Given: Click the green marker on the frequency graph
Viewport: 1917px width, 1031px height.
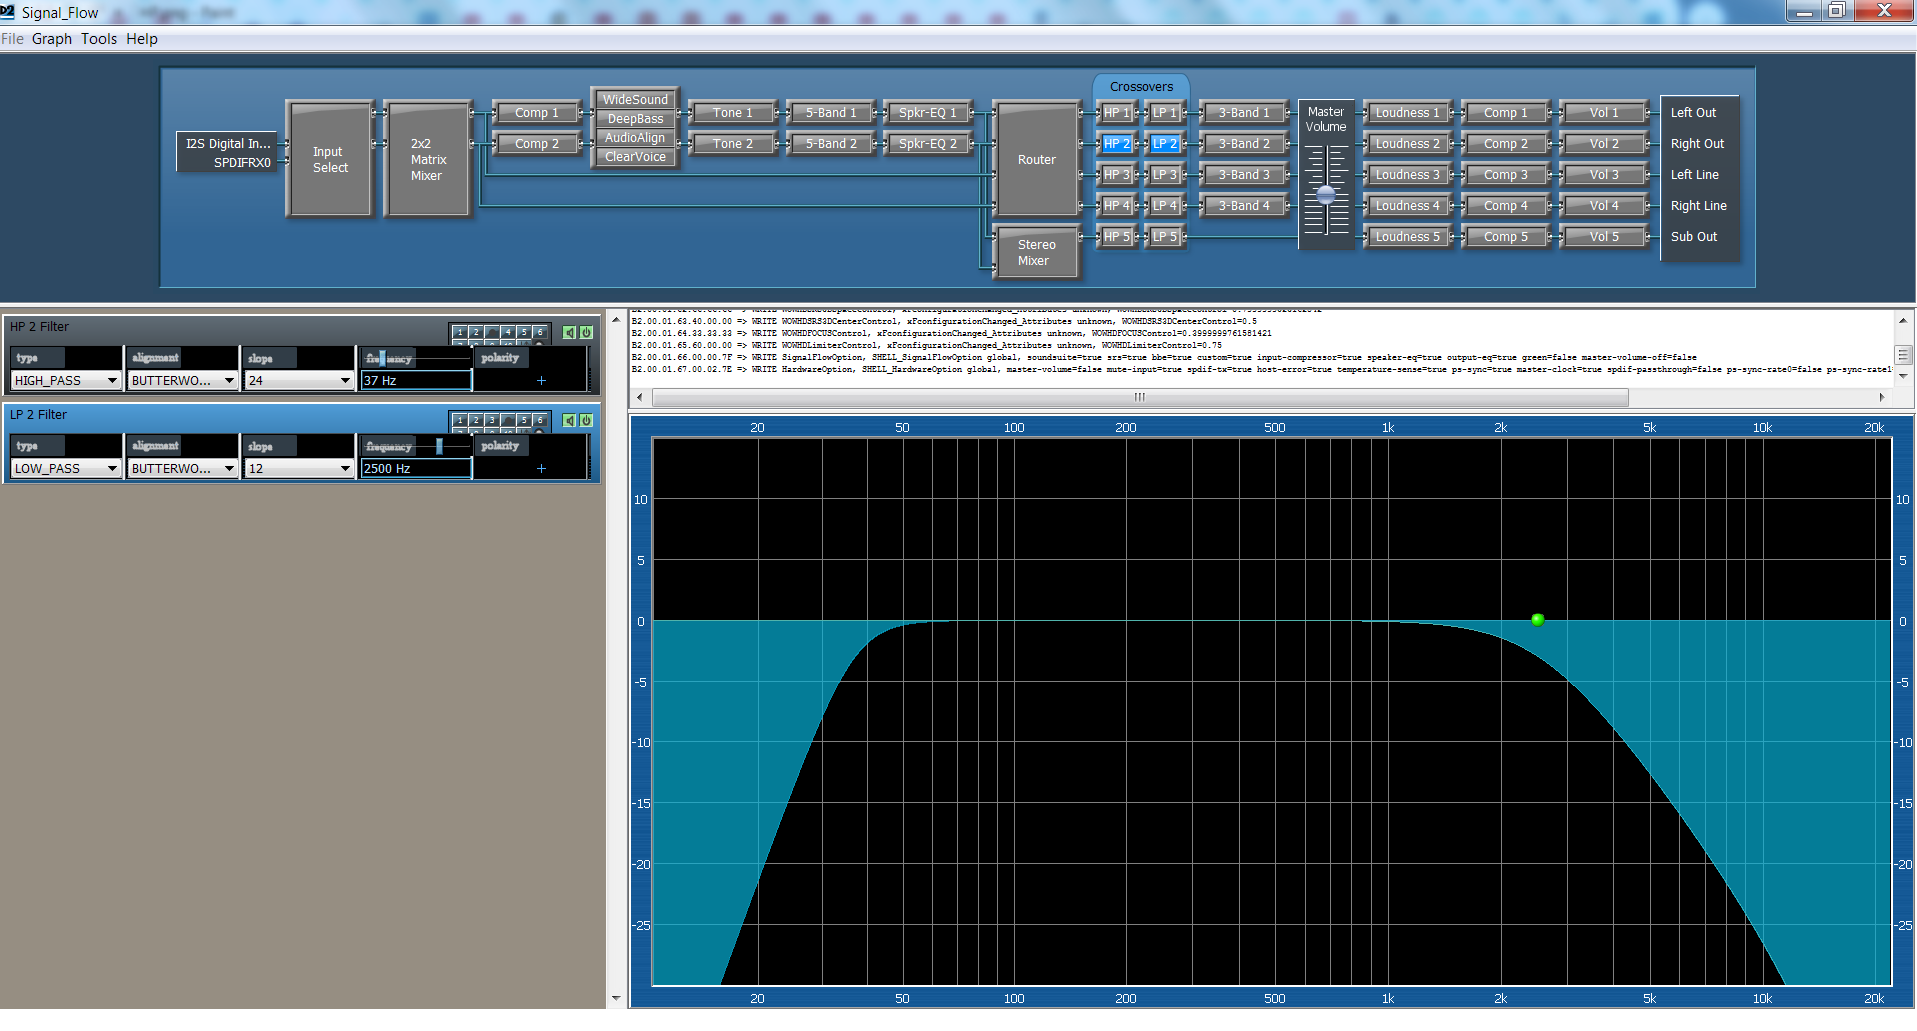Looking at the screenshot, I should (1537, 620).
